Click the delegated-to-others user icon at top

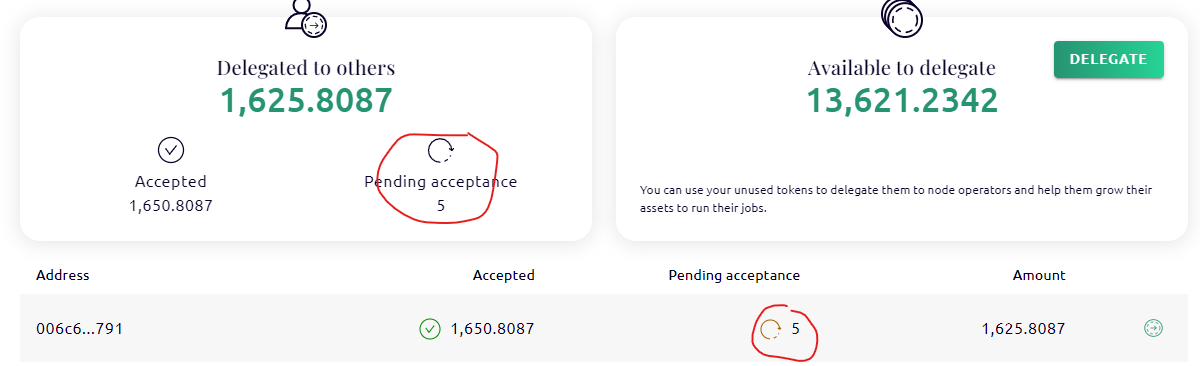306,18
